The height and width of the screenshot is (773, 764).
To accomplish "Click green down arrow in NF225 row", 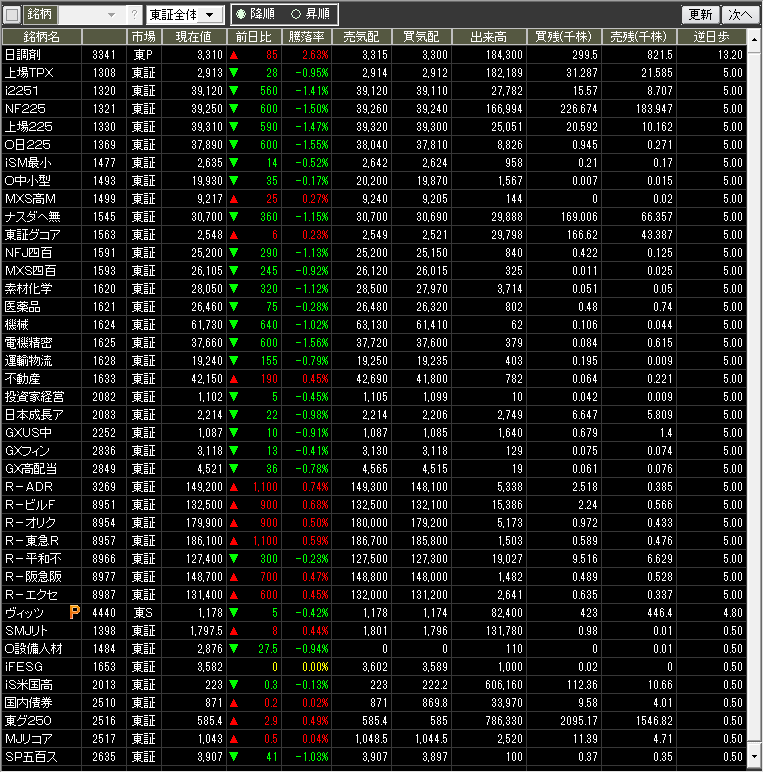I will pyautogui.click(x=234, y=109).
